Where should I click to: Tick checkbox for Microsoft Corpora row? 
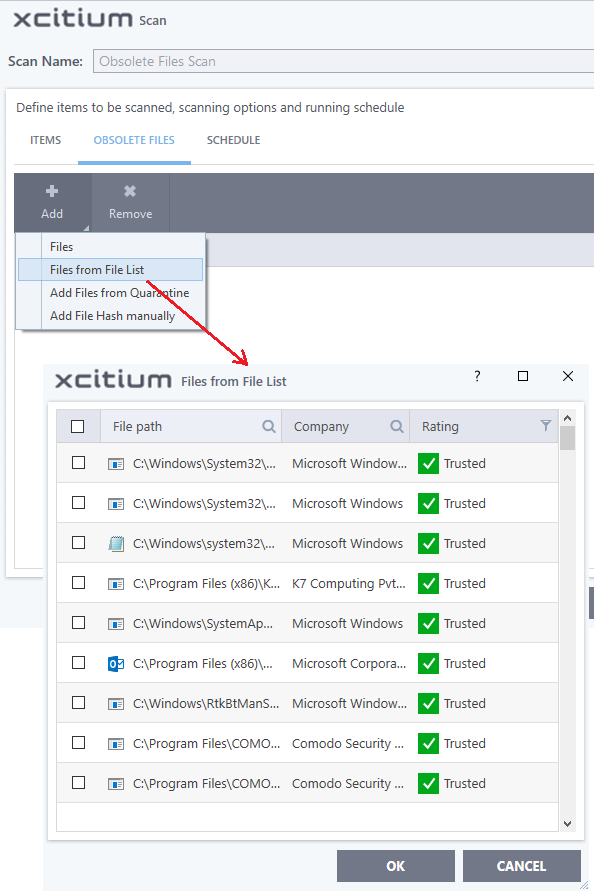pyautogui.click(x=78, y=663)
